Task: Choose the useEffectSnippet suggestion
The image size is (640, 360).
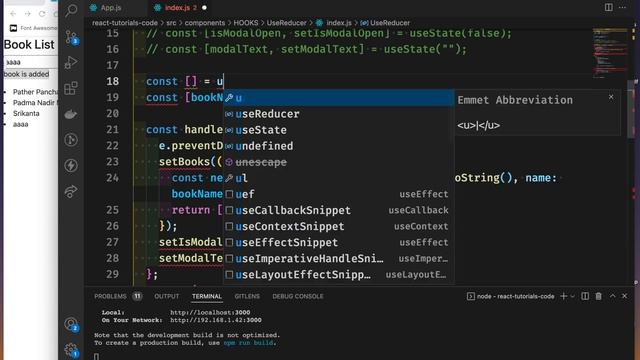Action: point(339,242)
